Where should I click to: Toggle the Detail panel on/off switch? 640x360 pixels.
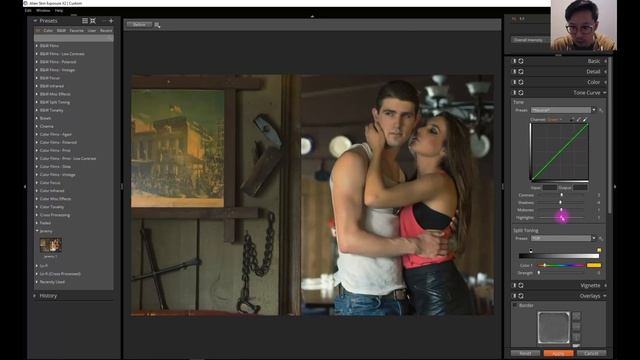click(514, 71)
